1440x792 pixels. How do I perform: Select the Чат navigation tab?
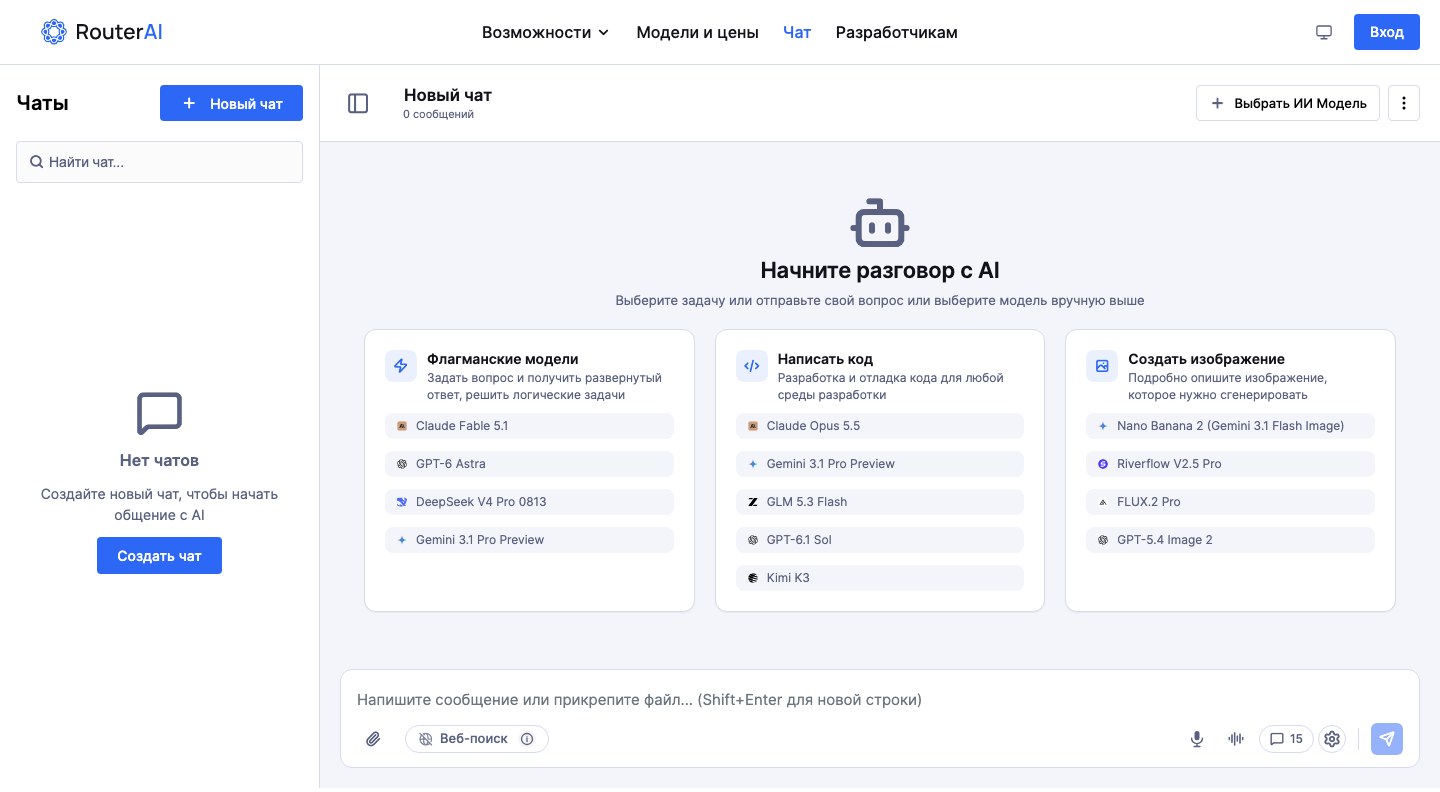pos(797,32)
